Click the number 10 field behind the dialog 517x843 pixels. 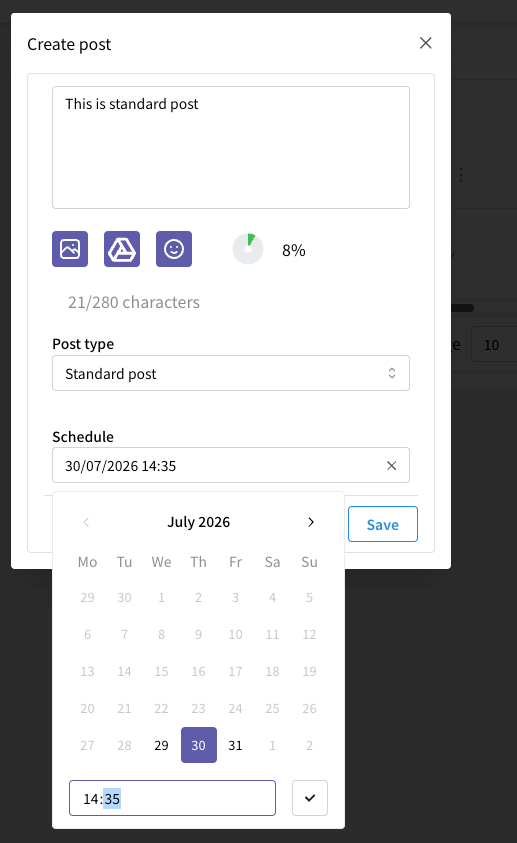pos(493,344)
